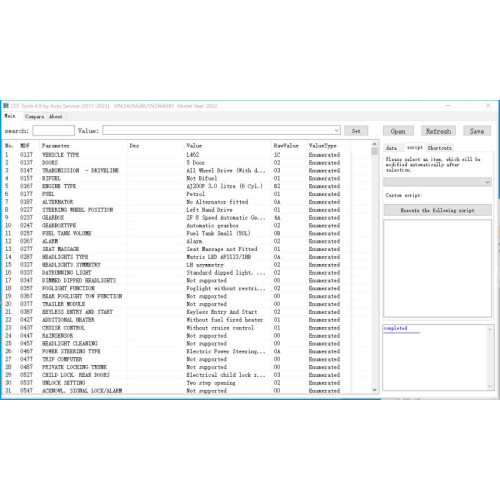Select ACKNOWL. SIGNAL LOCK/ALARM row
Viewport: 500px width, 500px height.
187,391
